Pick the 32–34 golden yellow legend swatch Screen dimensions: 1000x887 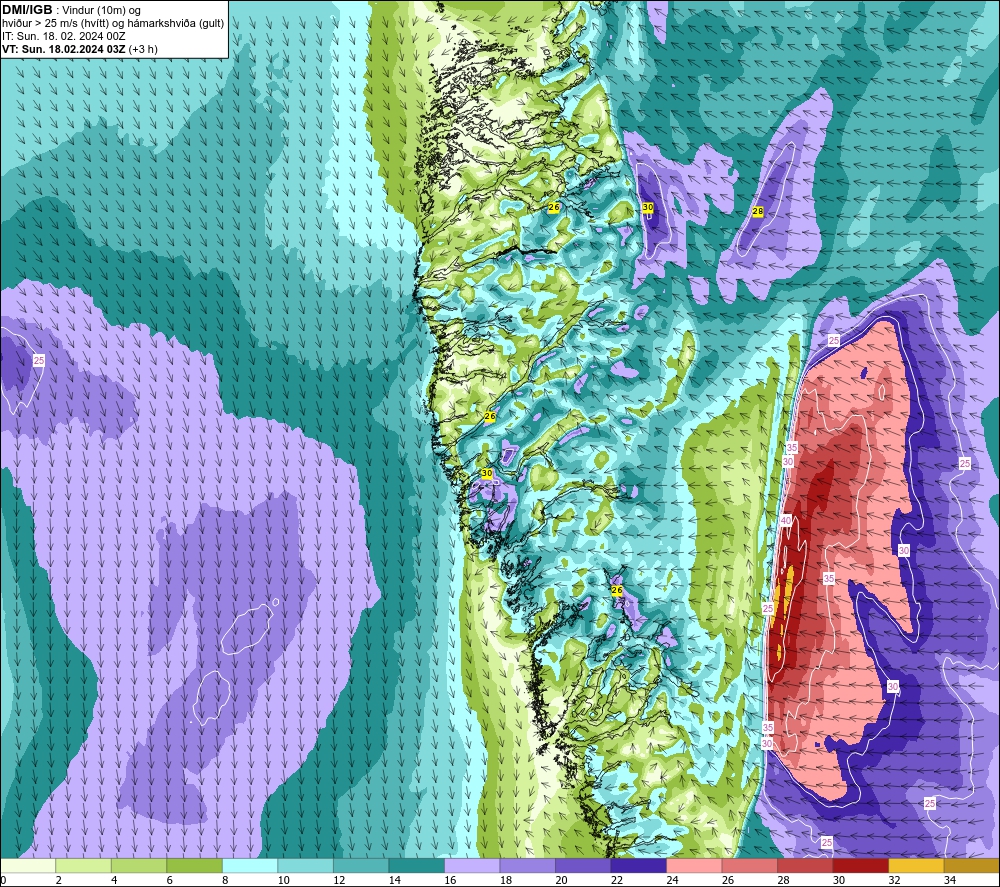916,865
